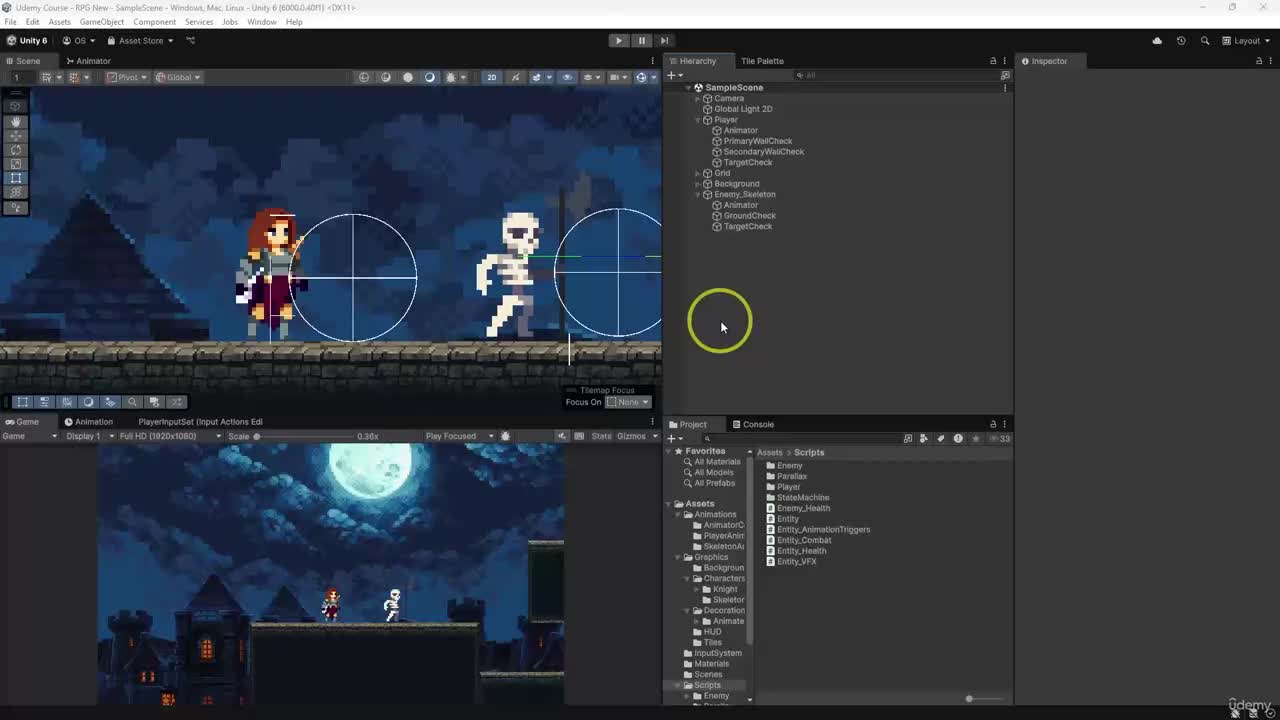
Task: Collapse Enemy_Skeleton in Hierarchy
Action: (x=698, y=195)
